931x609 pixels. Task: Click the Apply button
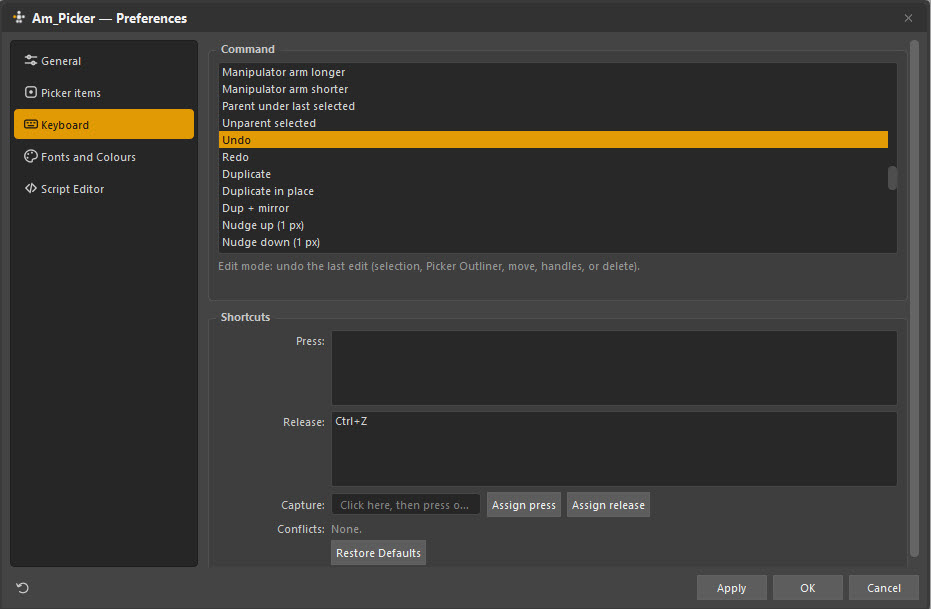click(732, 588)
